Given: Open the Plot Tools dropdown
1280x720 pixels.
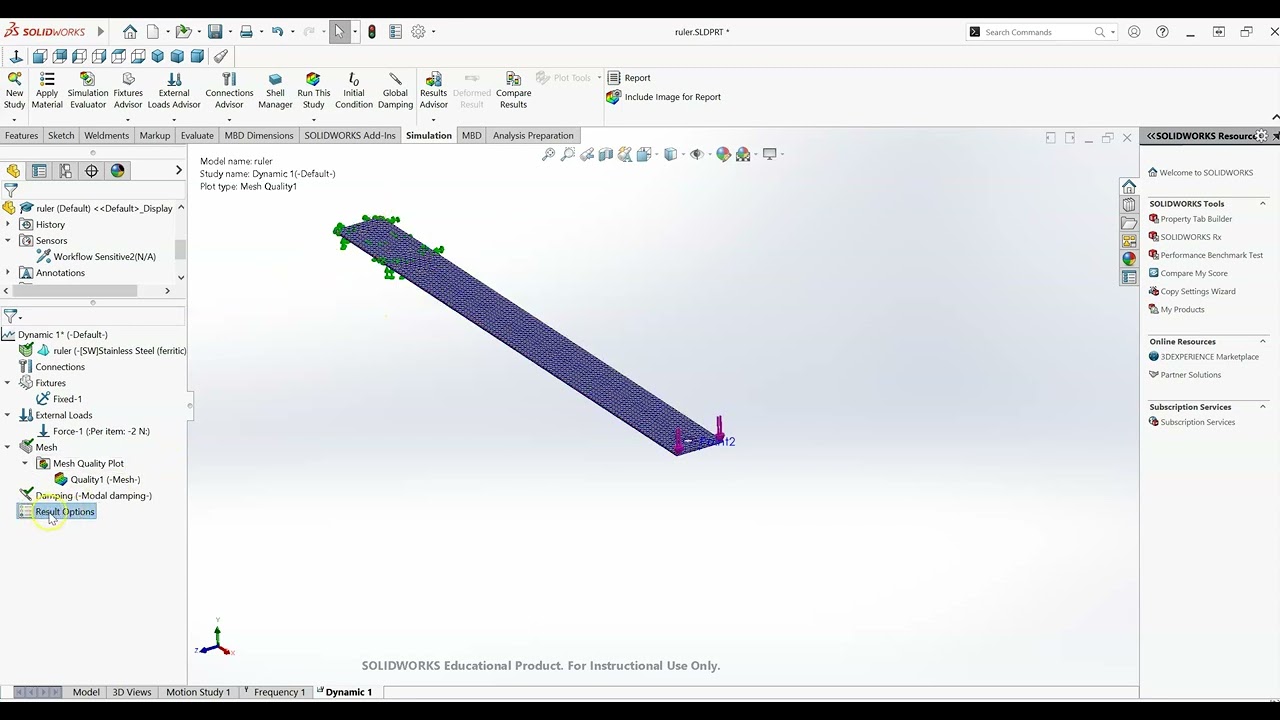Looking at the screenshot, I should [599, 78].
